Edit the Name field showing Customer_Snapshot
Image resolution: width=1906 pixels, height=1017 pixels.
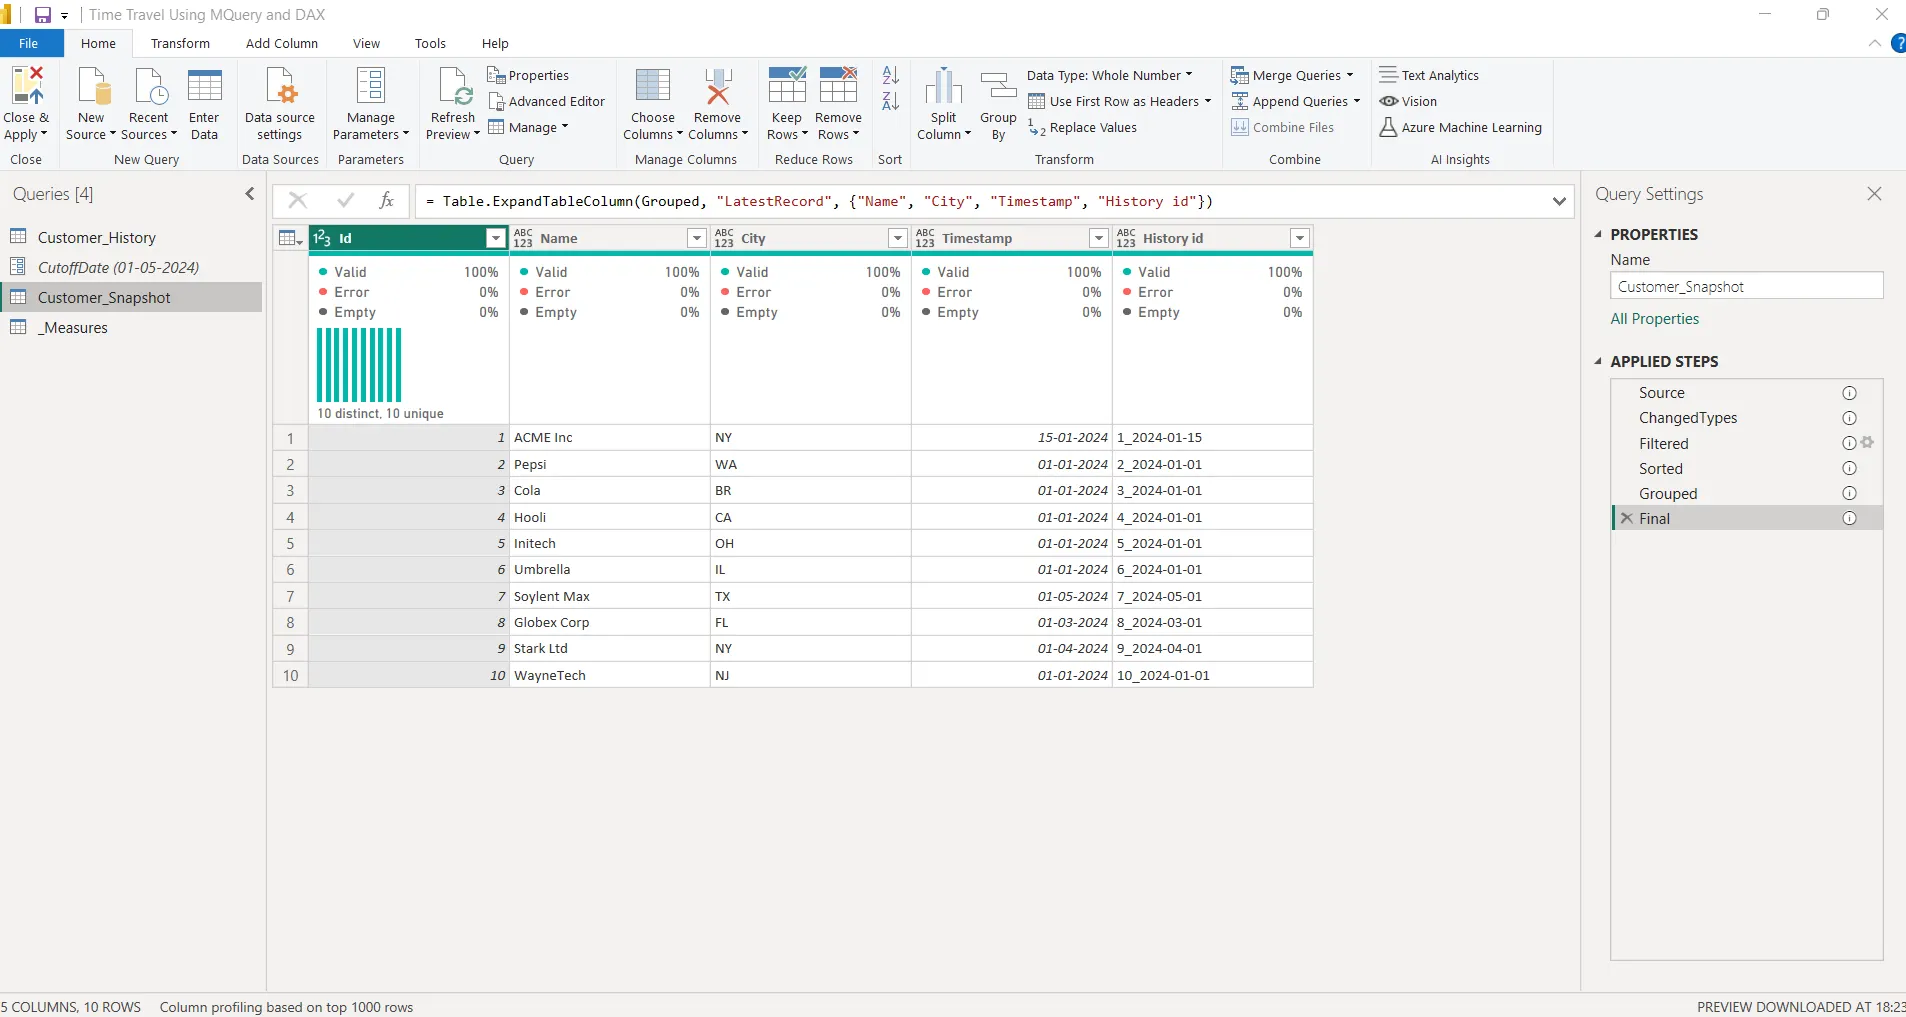(x=1748, y=286)
